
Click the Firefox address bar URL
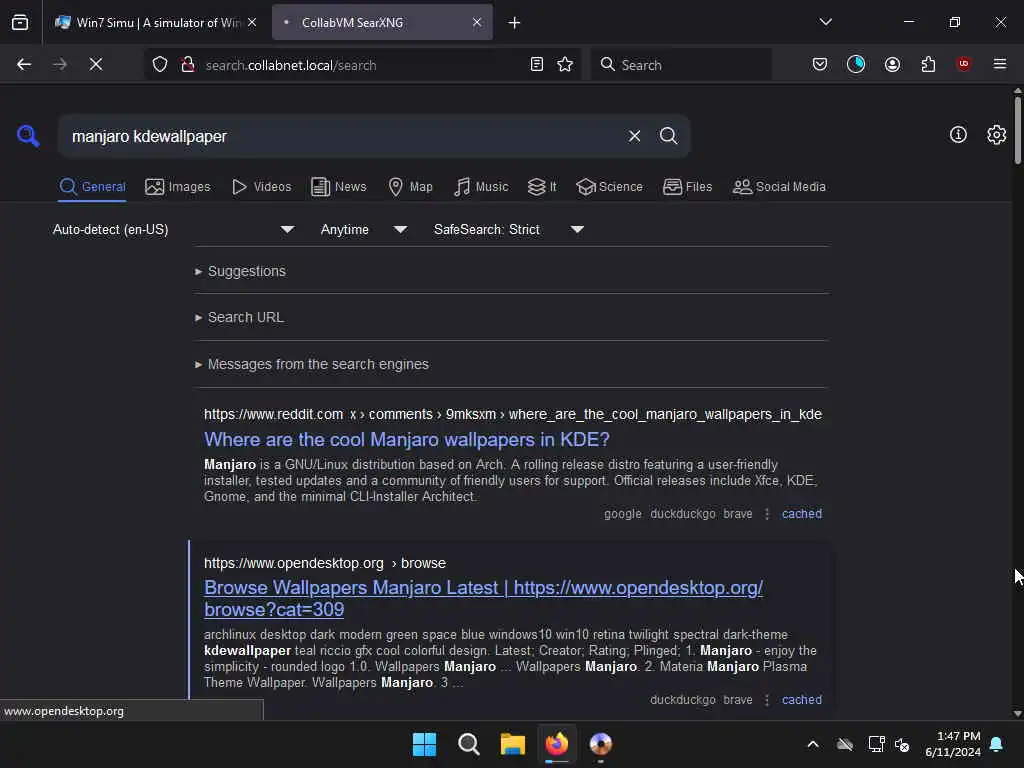click(291, 65)
